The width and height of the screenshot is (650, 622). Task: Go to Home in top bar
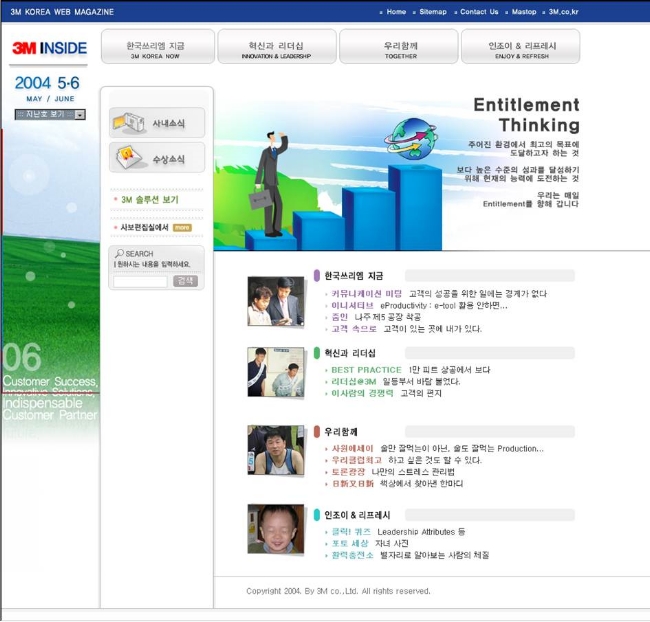(396, 12)
